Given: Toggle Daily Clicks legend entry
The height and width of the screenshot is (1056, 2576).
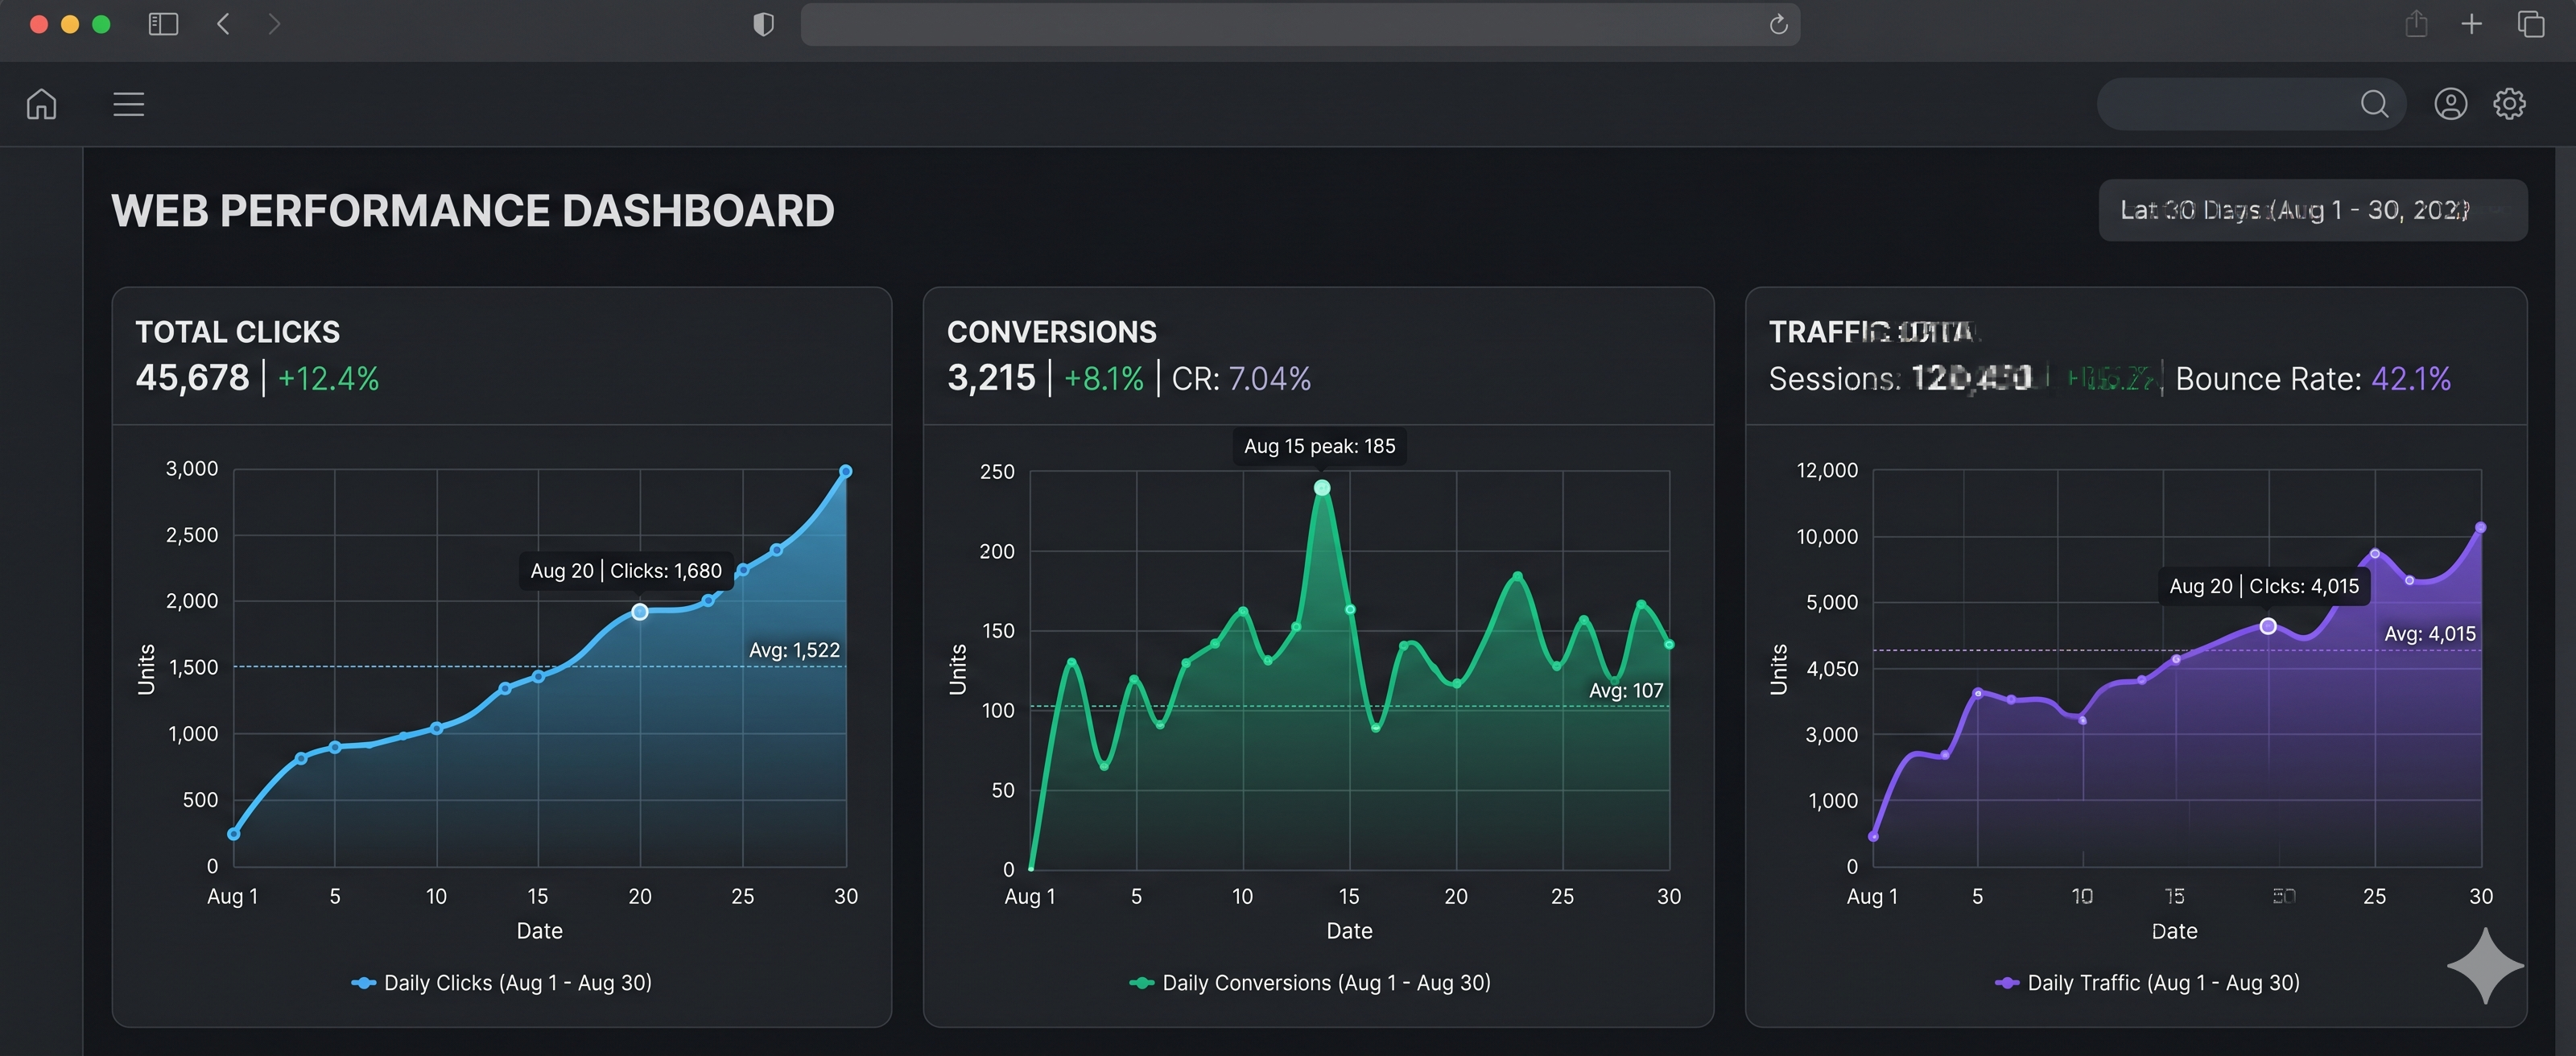Looking at the screenshot, I should tap(501, 983).
